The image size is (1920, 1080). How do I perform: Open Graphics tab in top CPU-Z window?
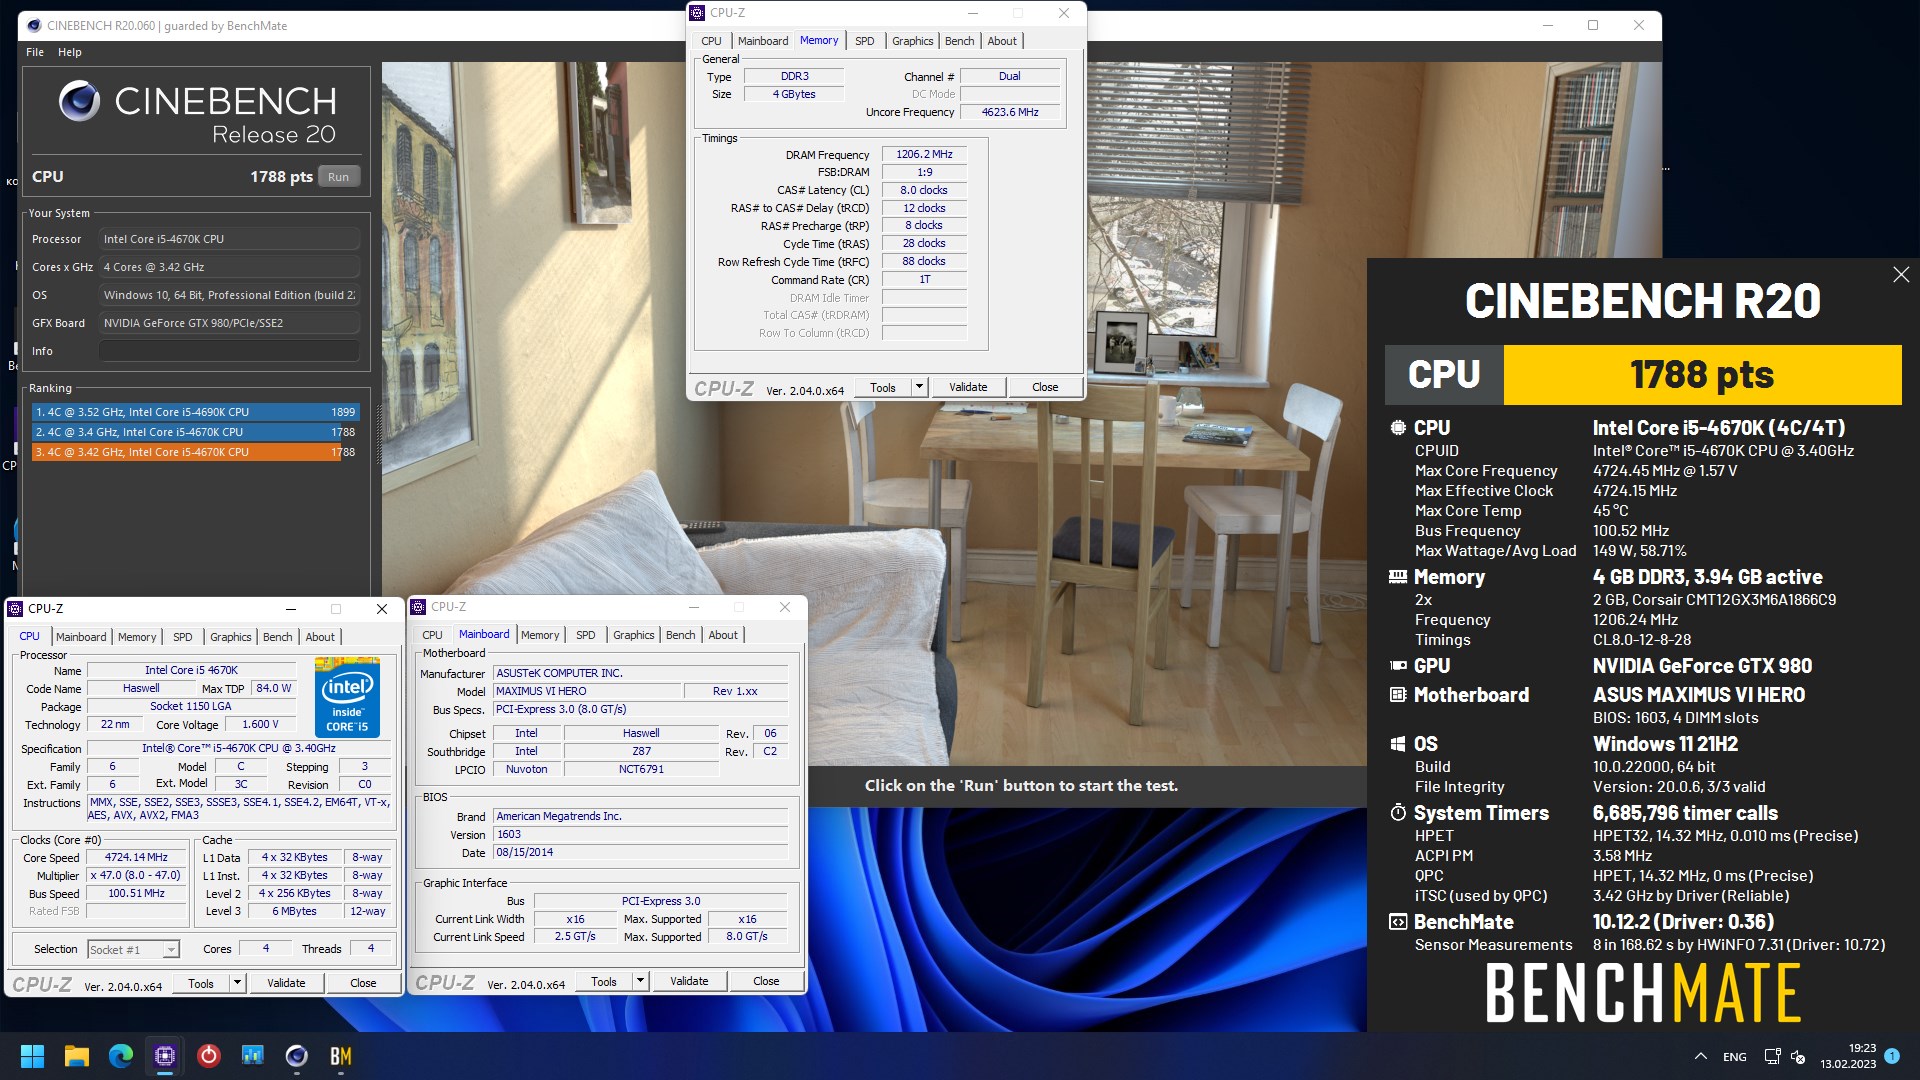pyautogui.click(x=913, y=41)
